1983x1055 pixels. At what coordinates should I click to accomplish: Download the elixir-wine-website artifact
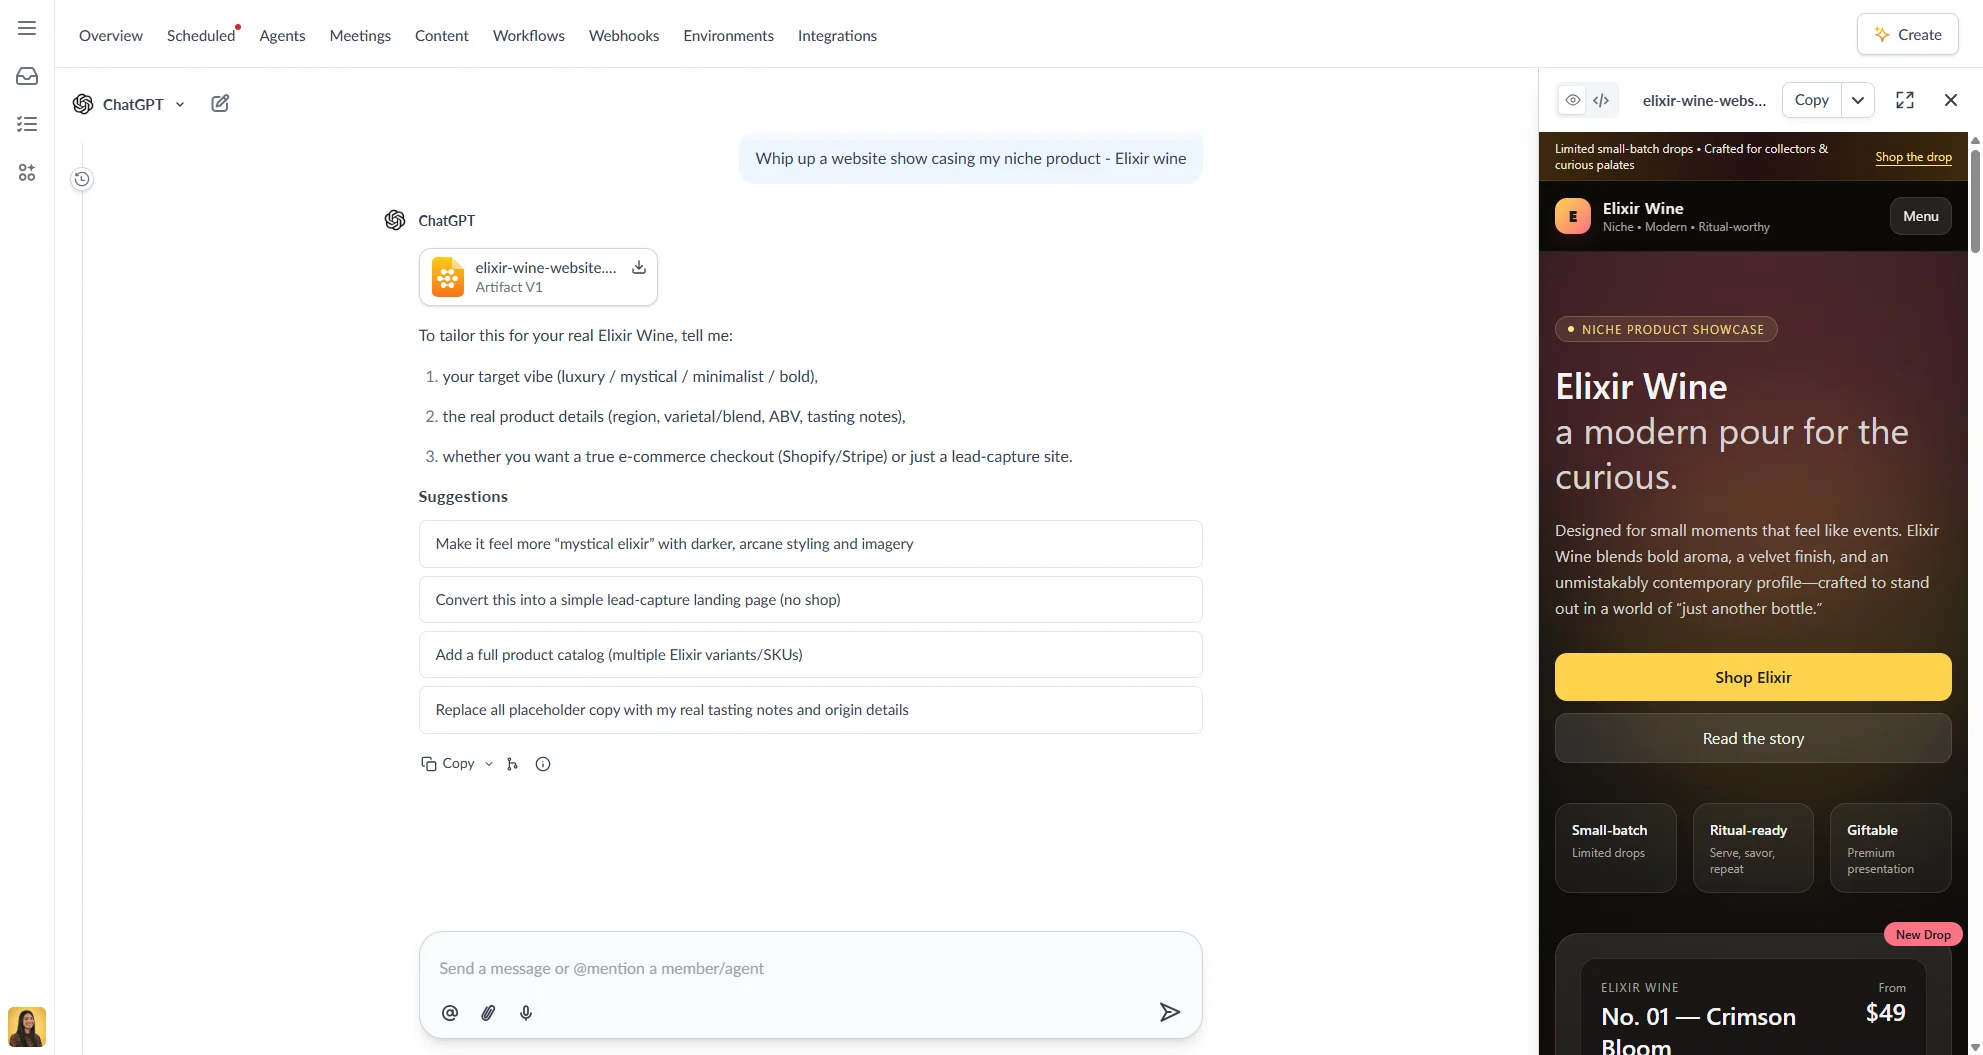pos(639,267)
